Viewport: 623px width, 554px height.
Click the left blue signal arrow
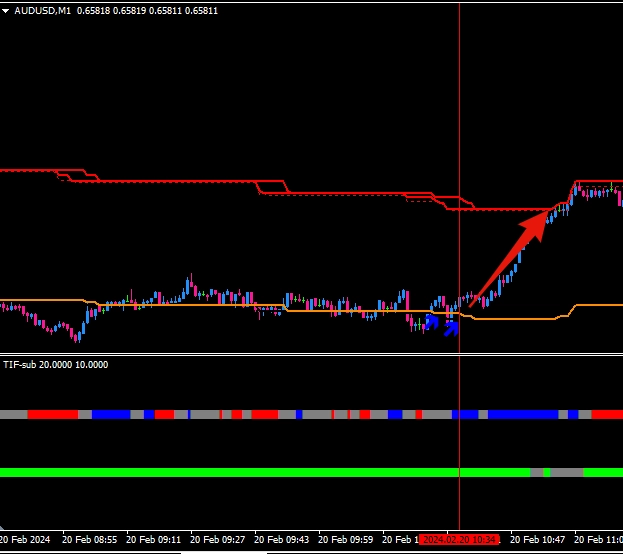[432, 322]
